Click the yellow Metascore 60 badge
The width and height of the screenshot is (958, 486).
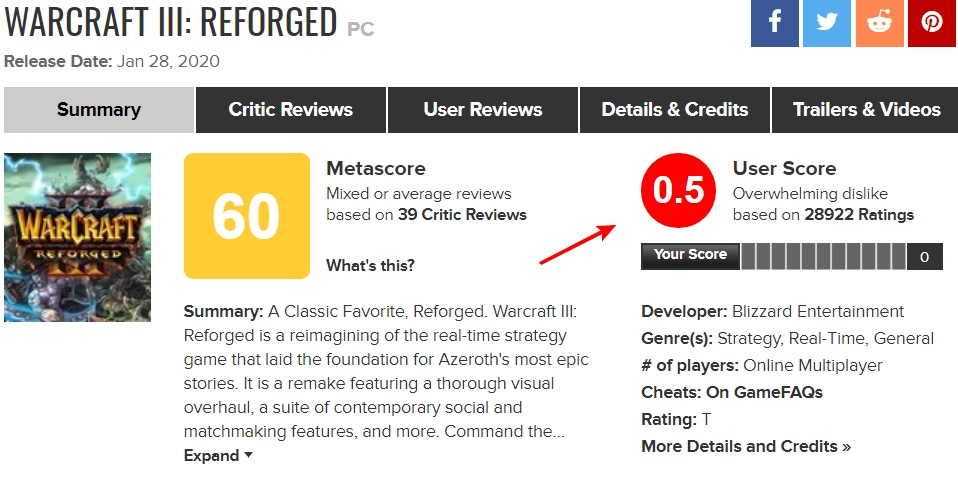click(247, 216)
